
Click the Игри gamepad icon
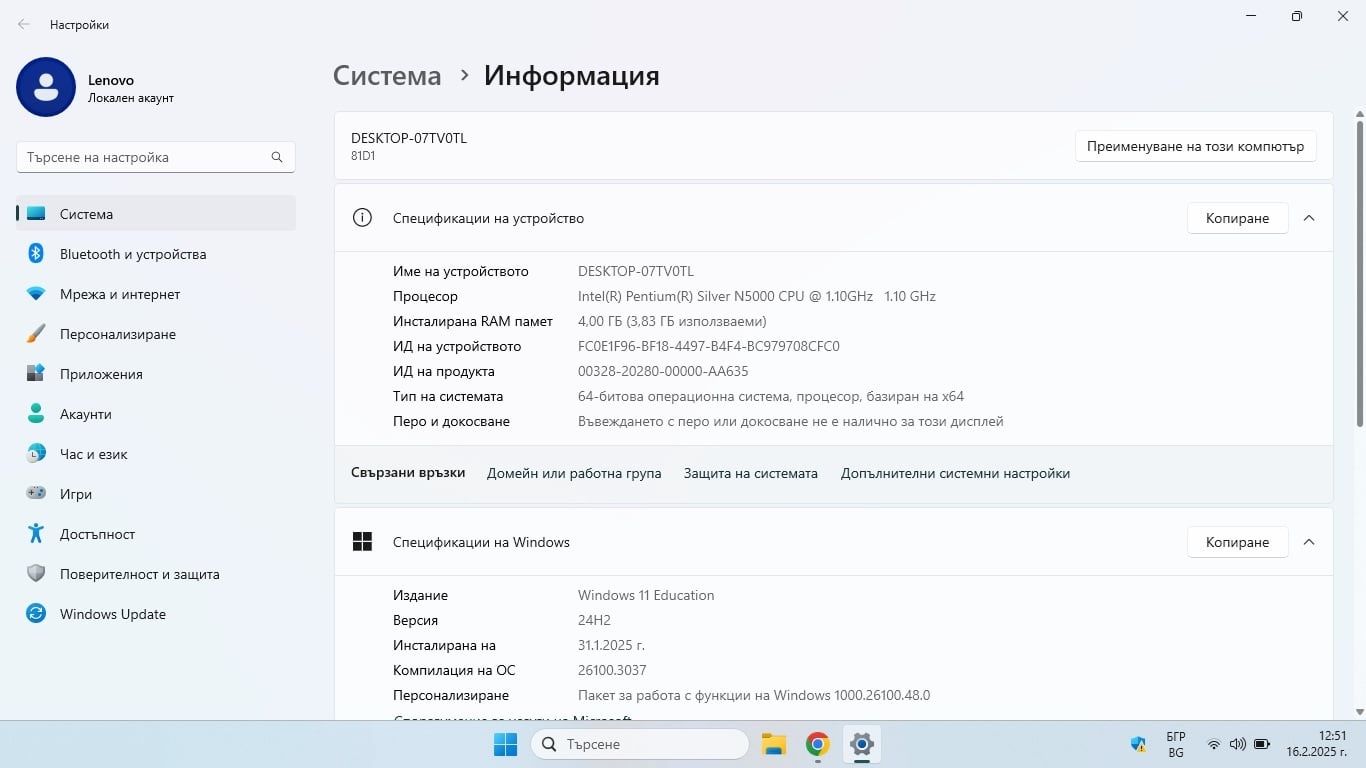[36, 494]
